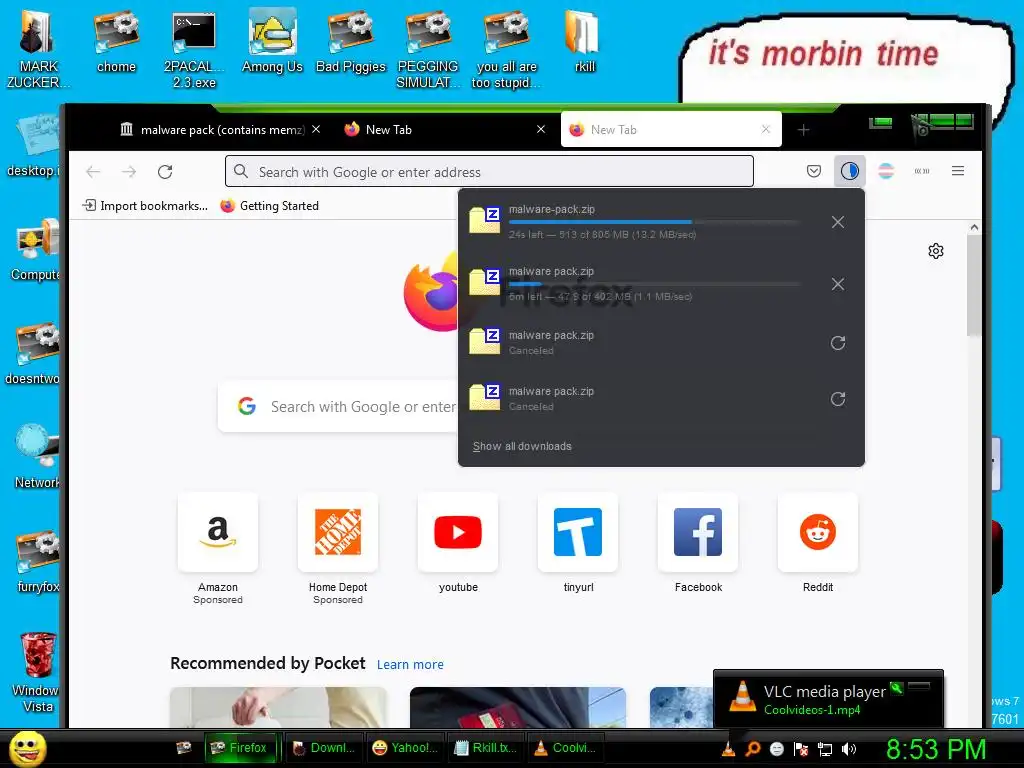Select Downl... taskbar button

(x=324, y=748)
